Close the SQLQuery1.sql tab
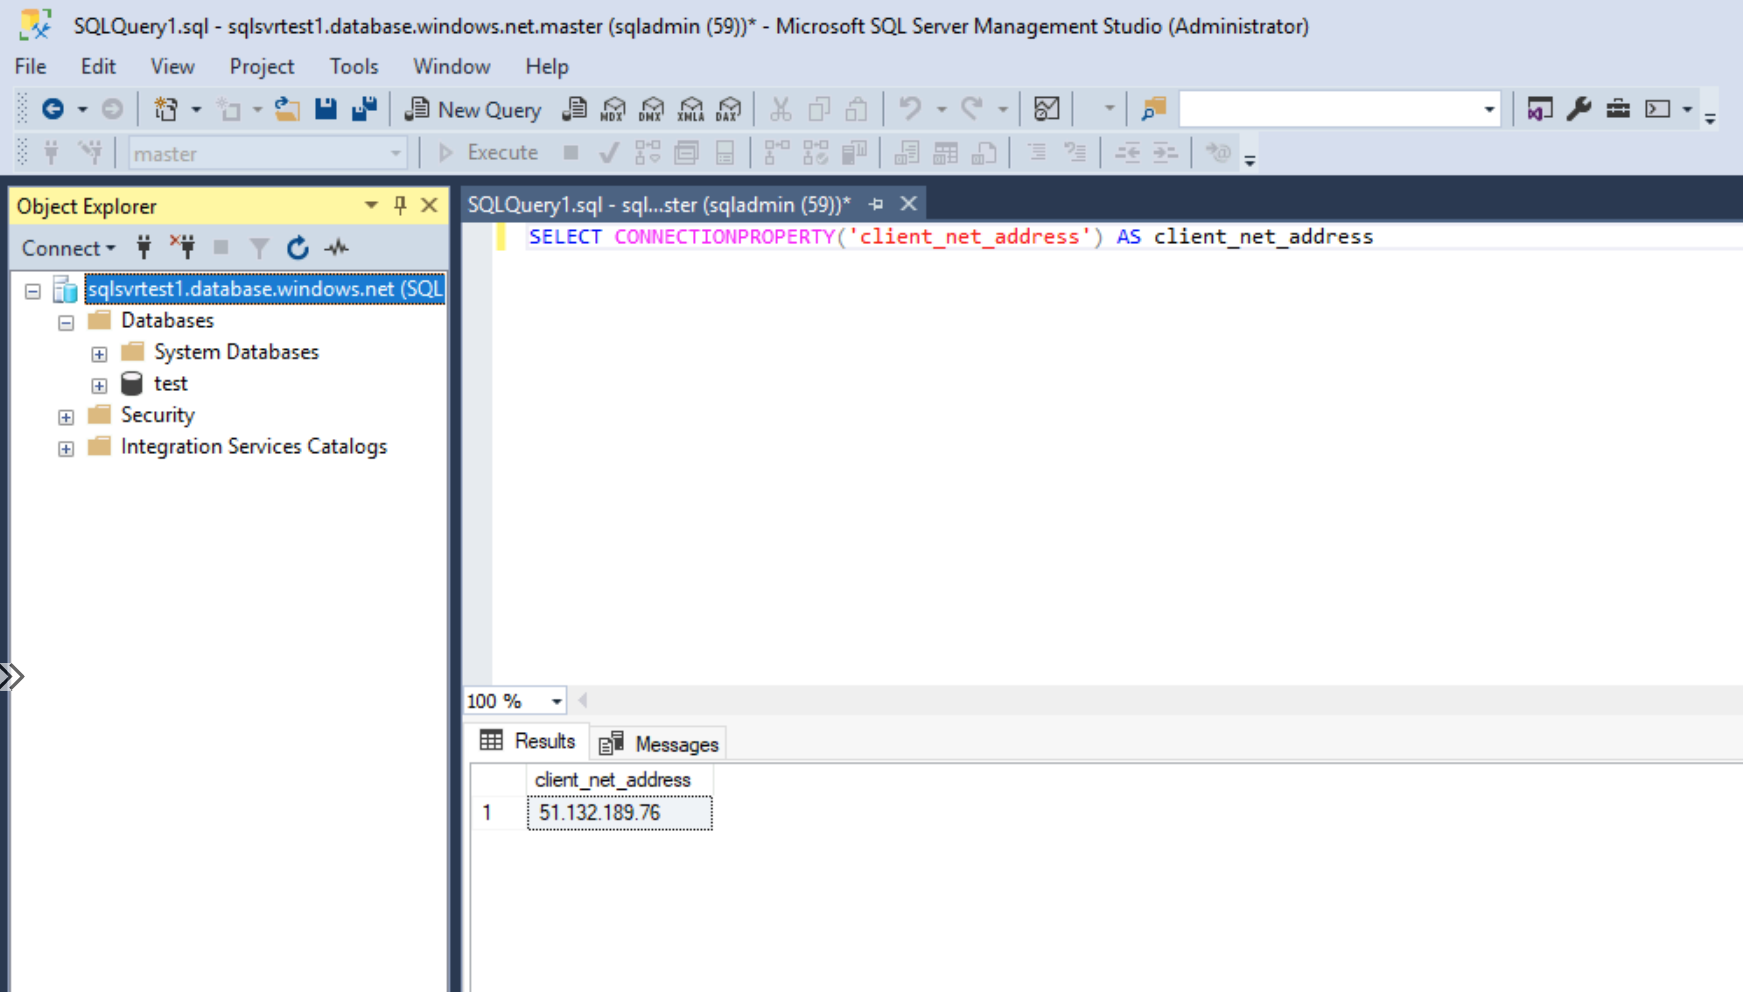 [908, 204]
